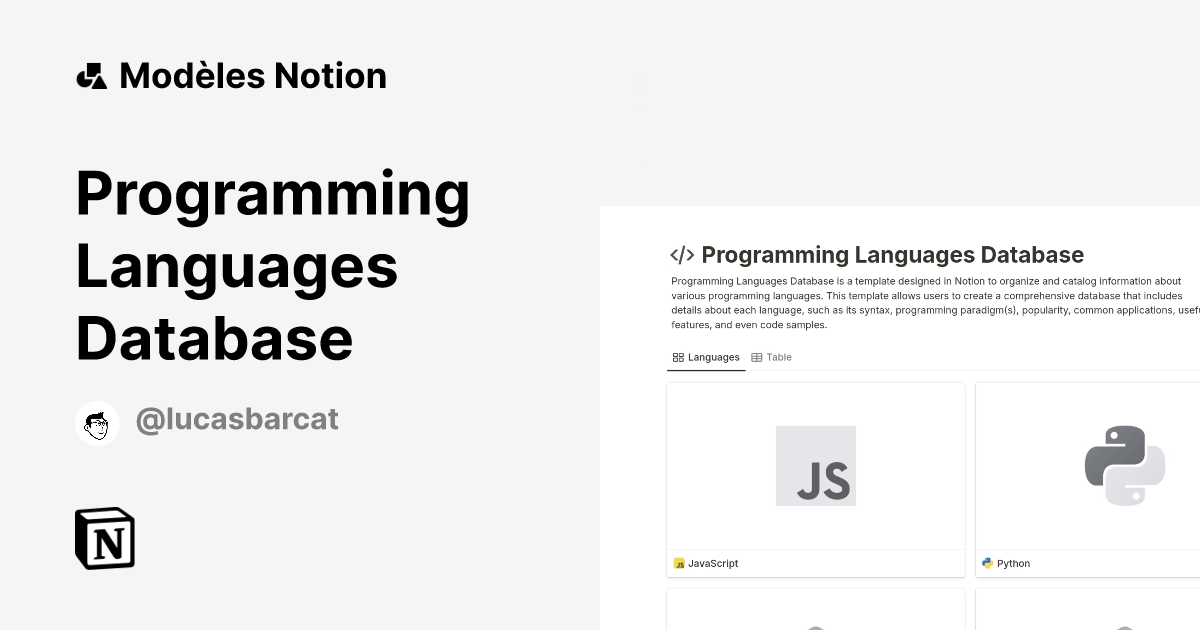The height and width of the screenshot is (630, 1200).
Task: Select the code </> page icon
Action: (683, 254)
